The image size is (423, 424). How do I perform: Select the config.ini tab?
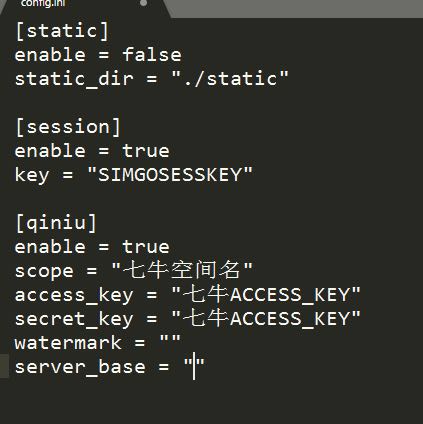(x=82, y=7)
